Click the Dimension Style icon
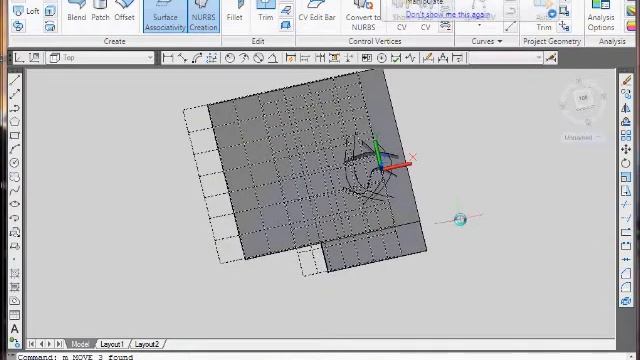 coord(551,58)
